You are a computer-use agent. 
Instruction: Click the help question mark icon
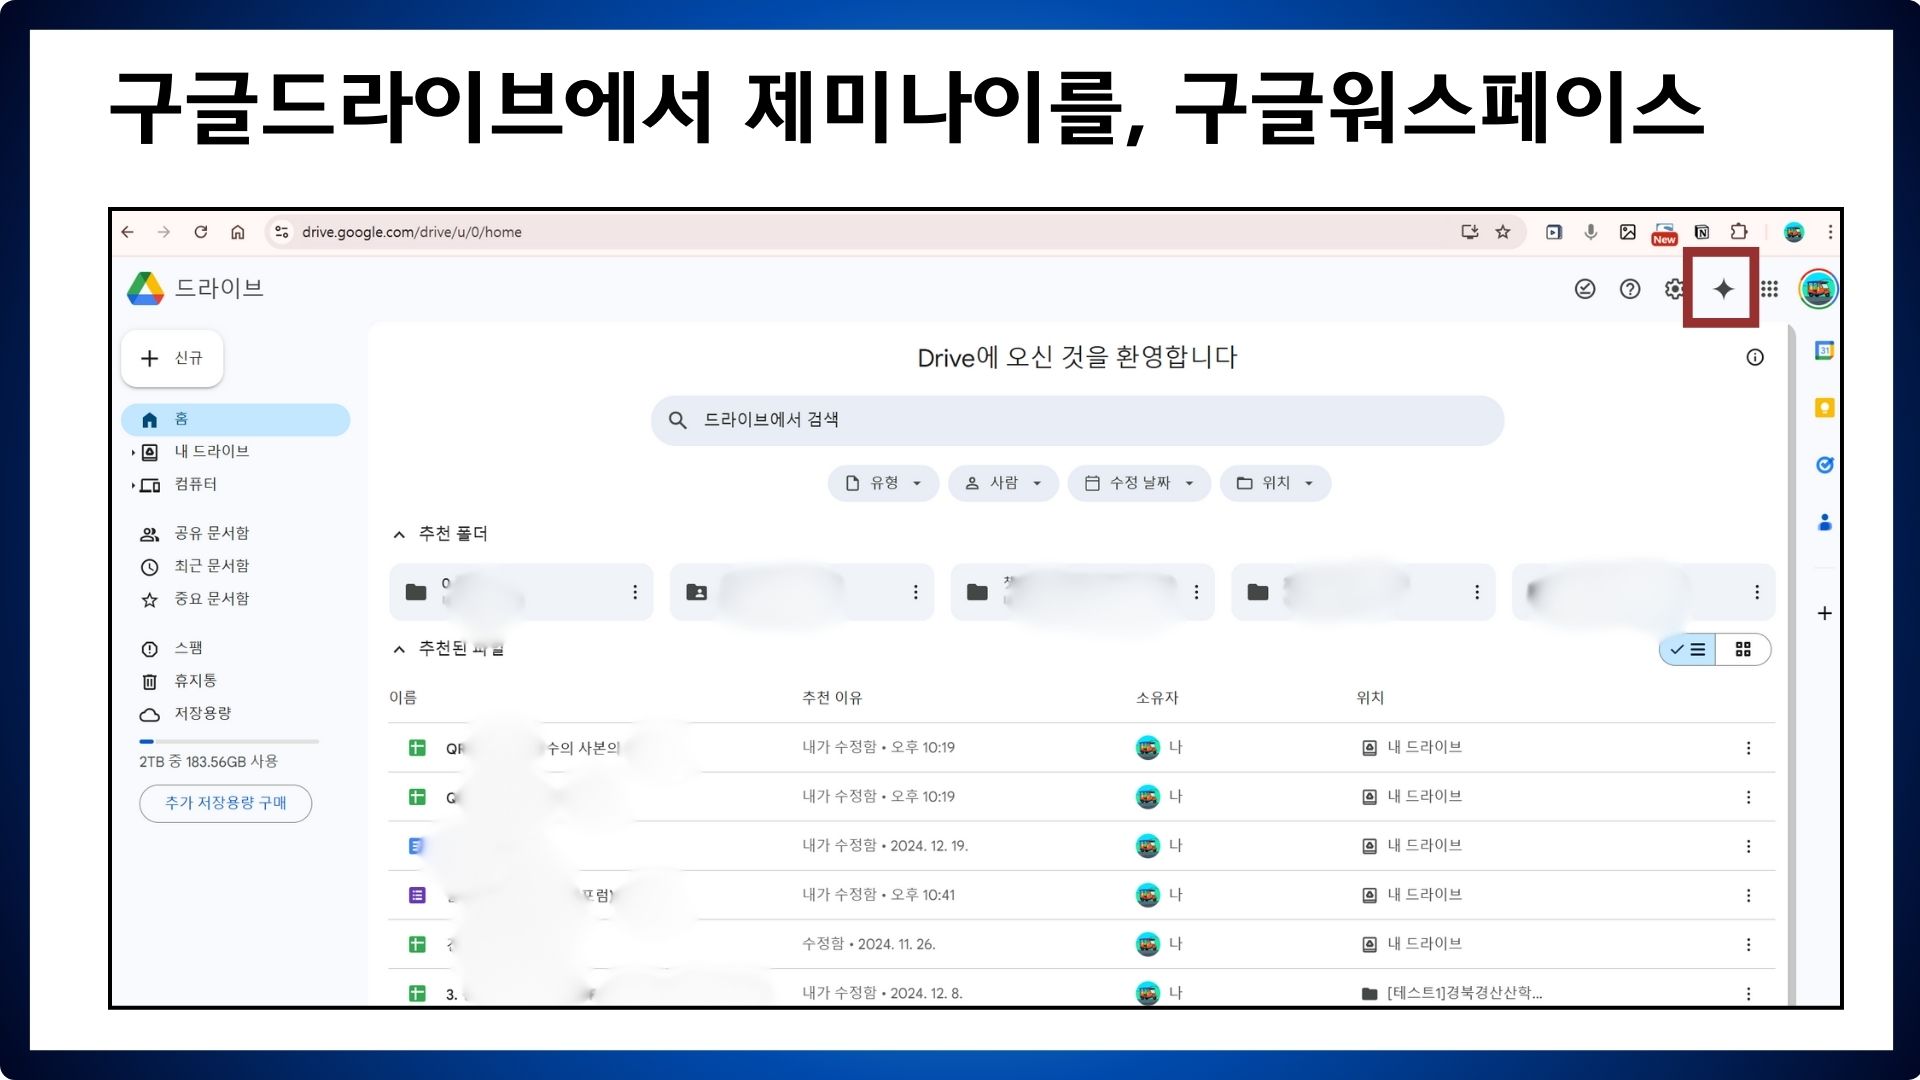pos(1630,289)
